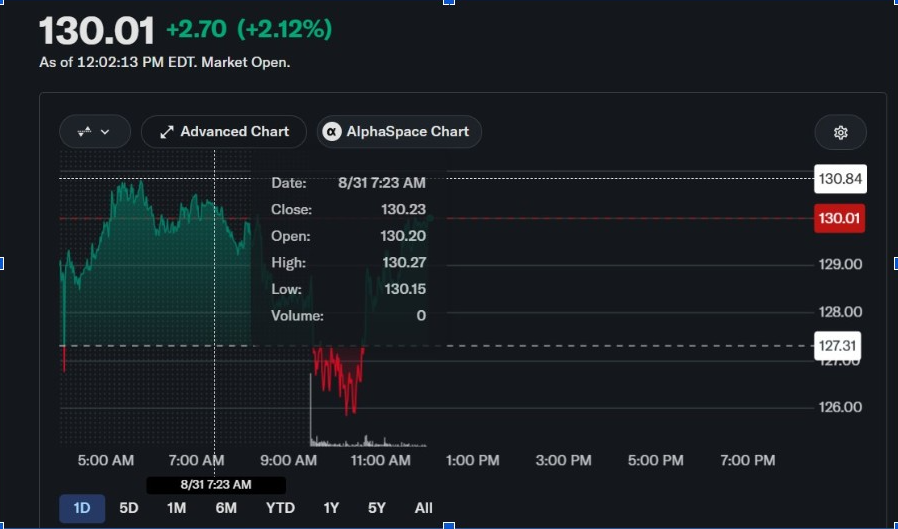Click the (+2.12%) percent change value
Screen dimensions: 898x529
pos(285,29)
